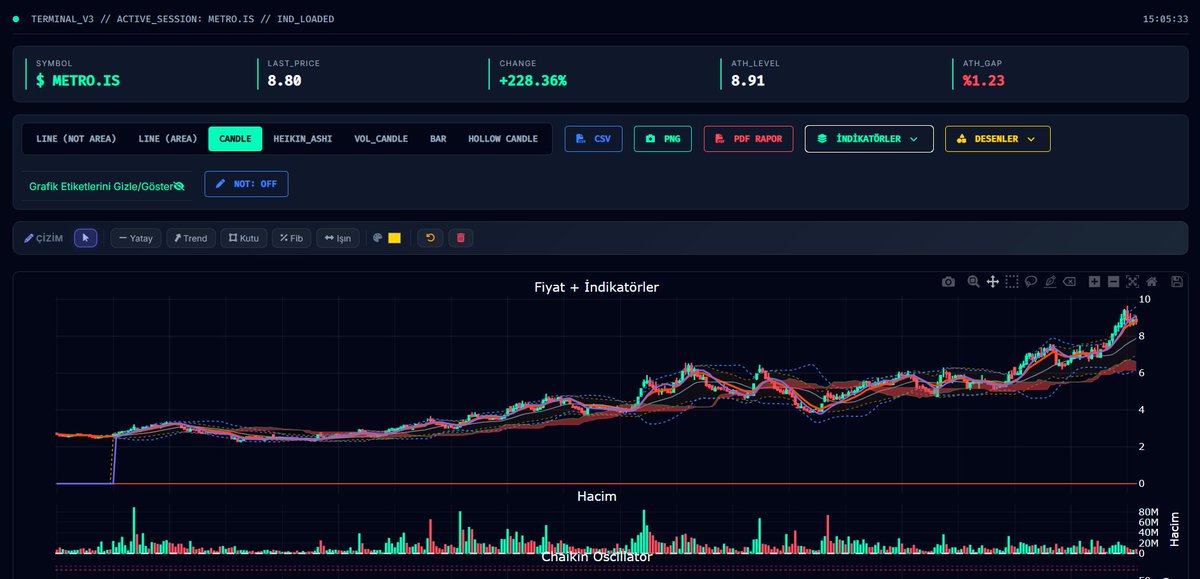Image resolution: width=1200 pixels, height=579 pixels.
Task: Click the erase active shape icon
Action: point(1069,282)
